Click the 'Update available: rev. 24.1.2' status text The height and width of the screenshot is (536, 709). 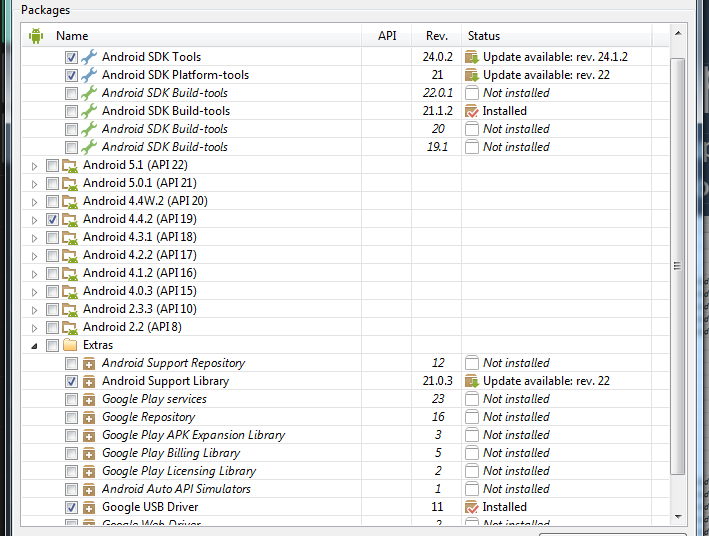click(555, 57)
